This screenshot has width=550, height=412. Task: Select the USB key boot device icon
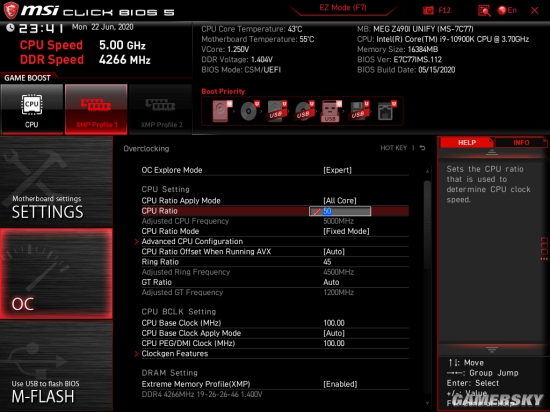click(330, 111)
